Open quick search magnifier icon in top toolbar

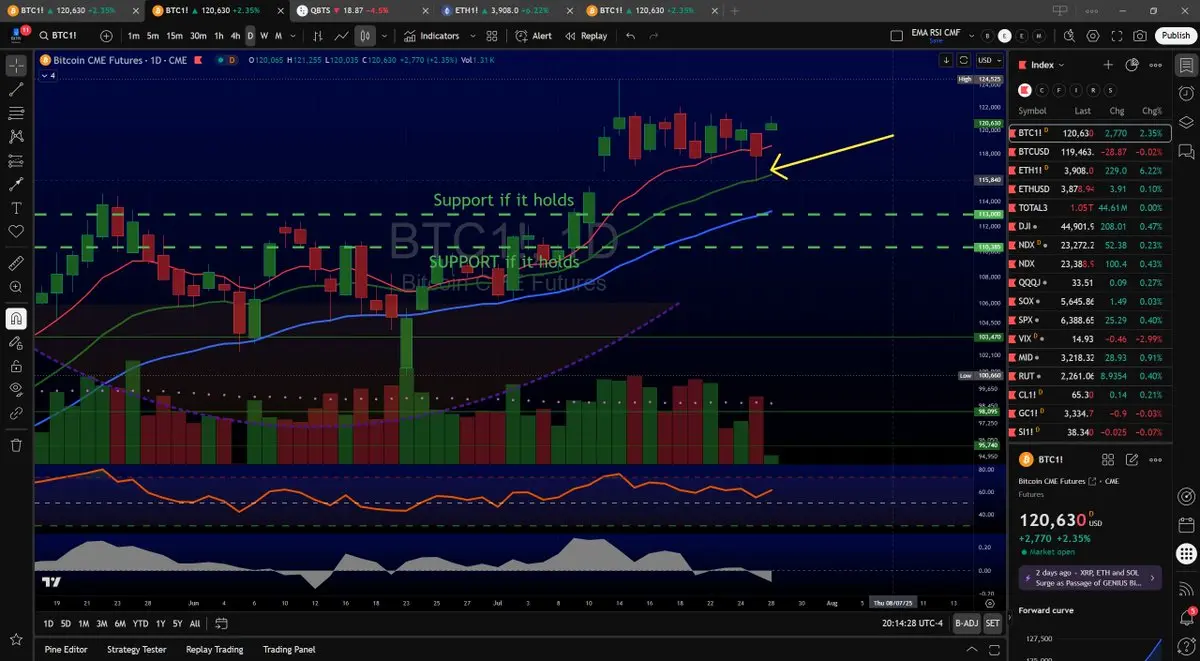click(x=1068, y=35)
